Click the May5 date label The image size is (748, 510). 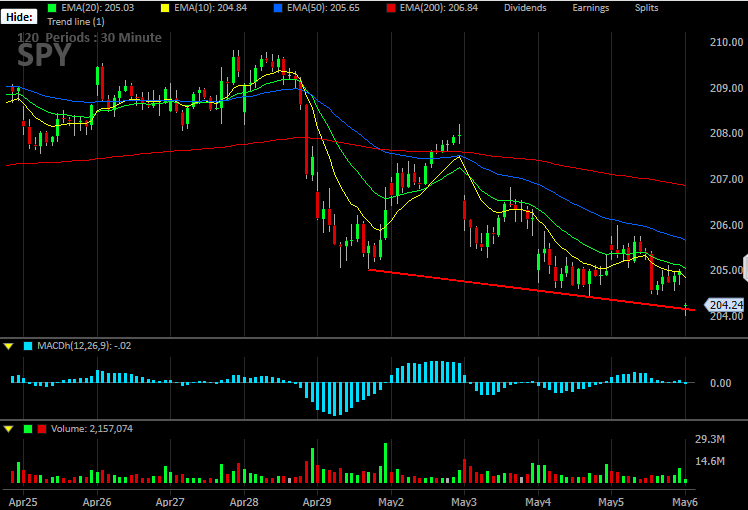[x=611, y=502]
